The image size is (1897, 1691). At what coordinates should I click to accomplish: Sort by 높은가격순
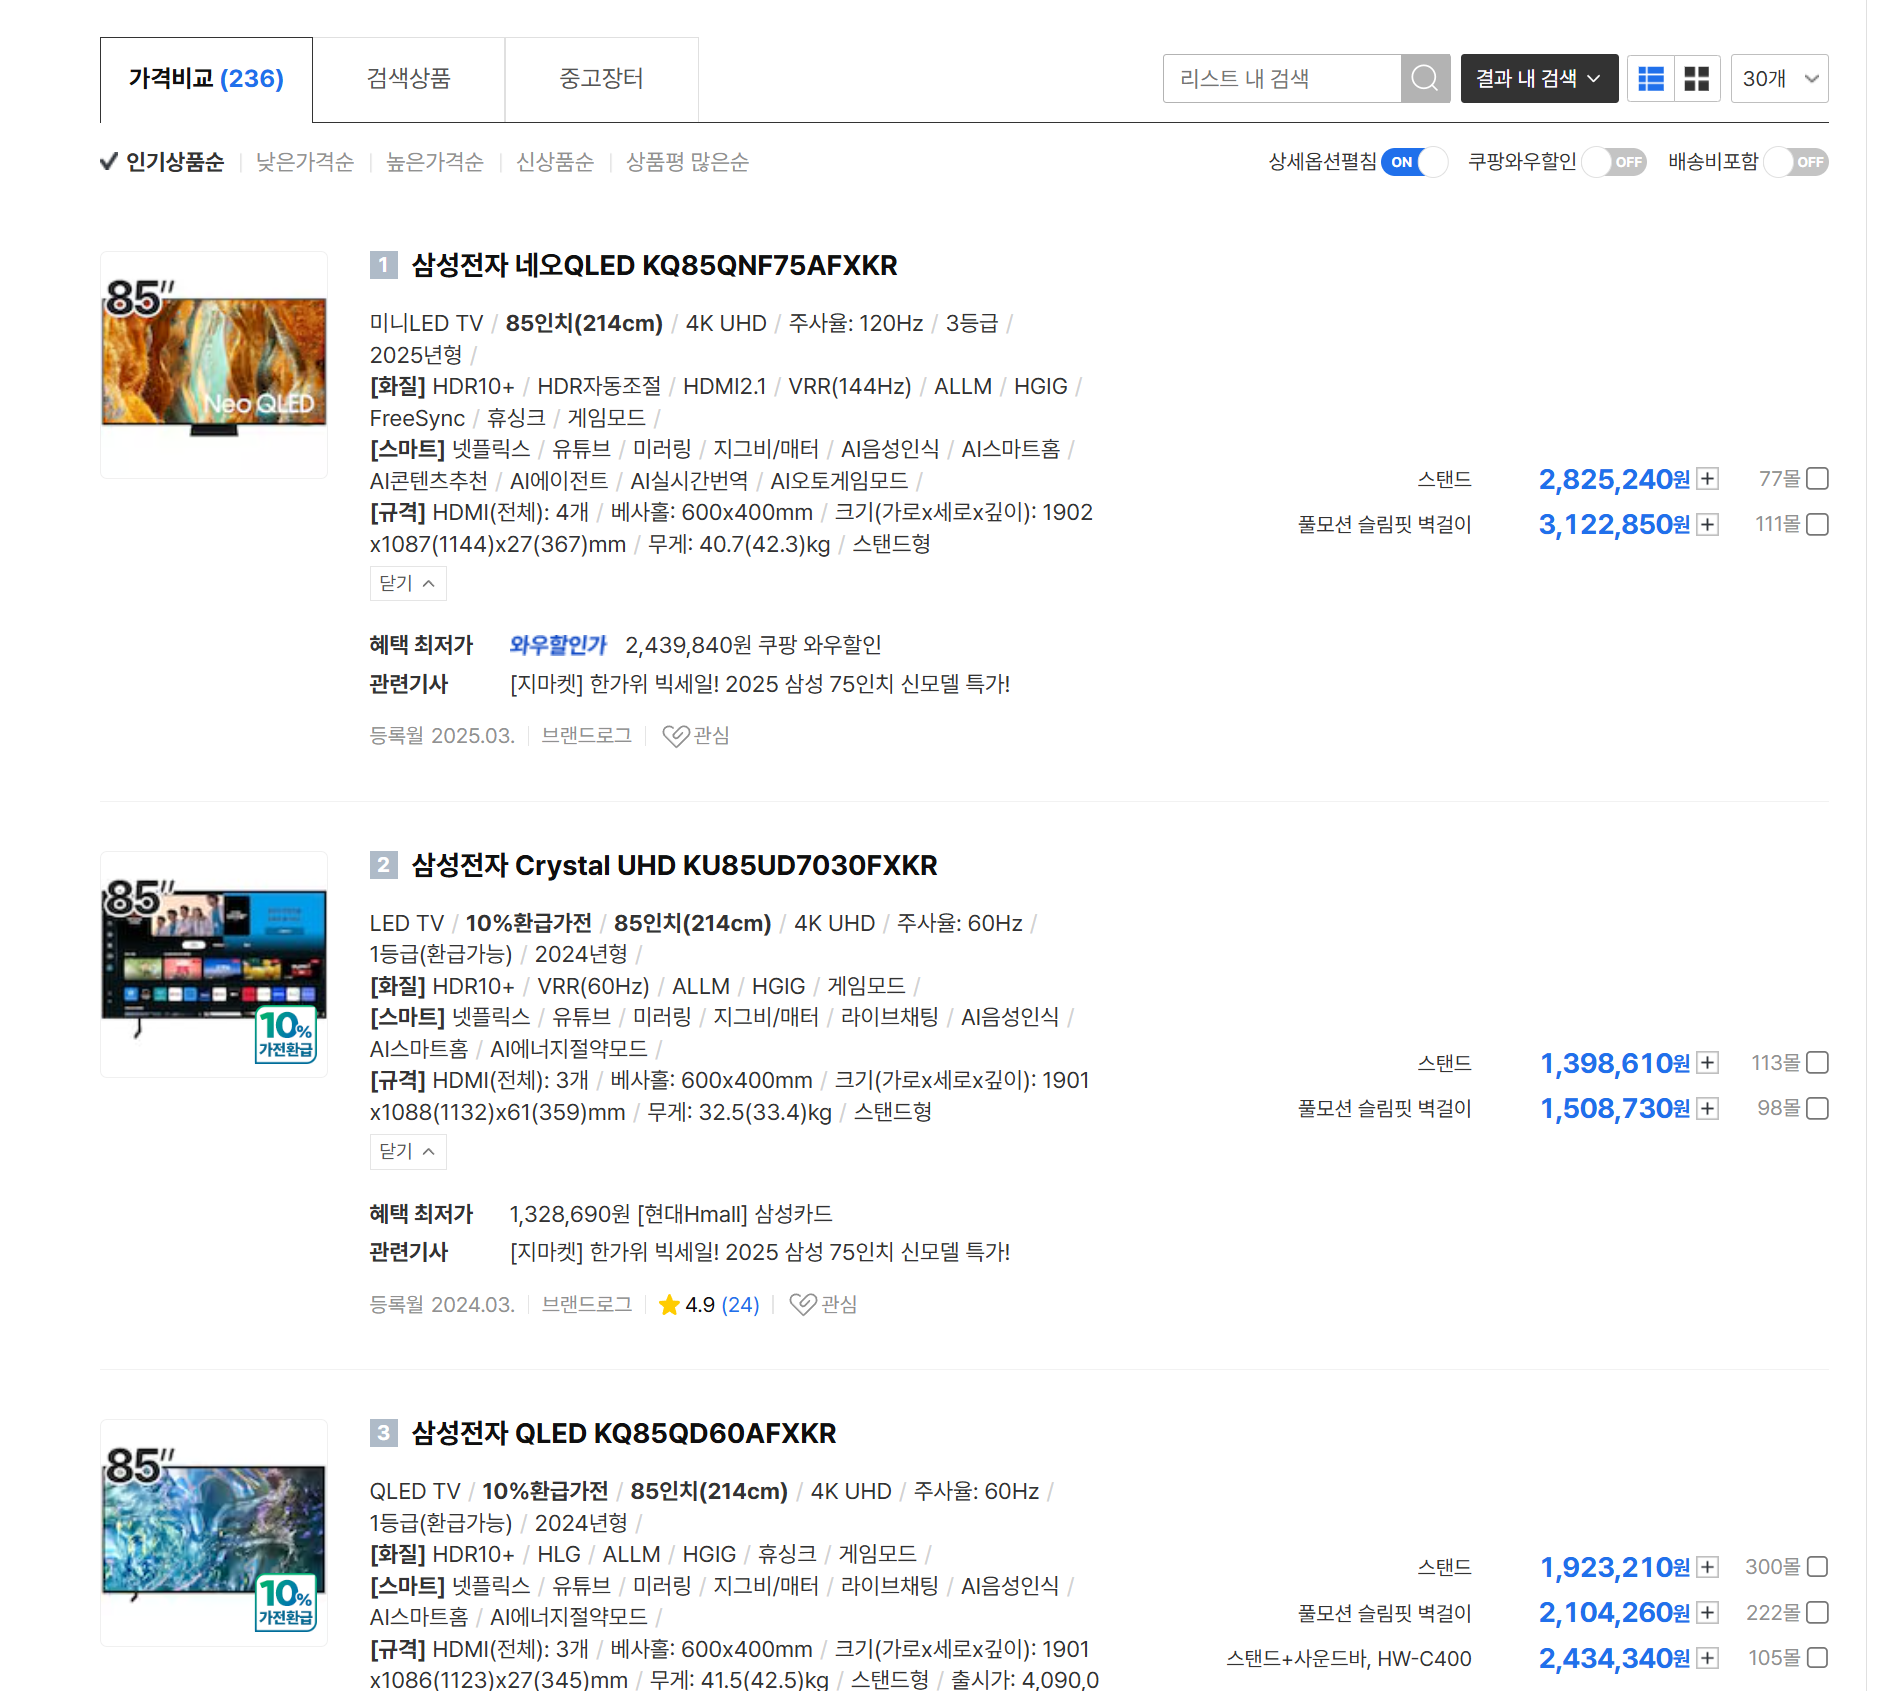pyautogui.click(x=435, y=162)
